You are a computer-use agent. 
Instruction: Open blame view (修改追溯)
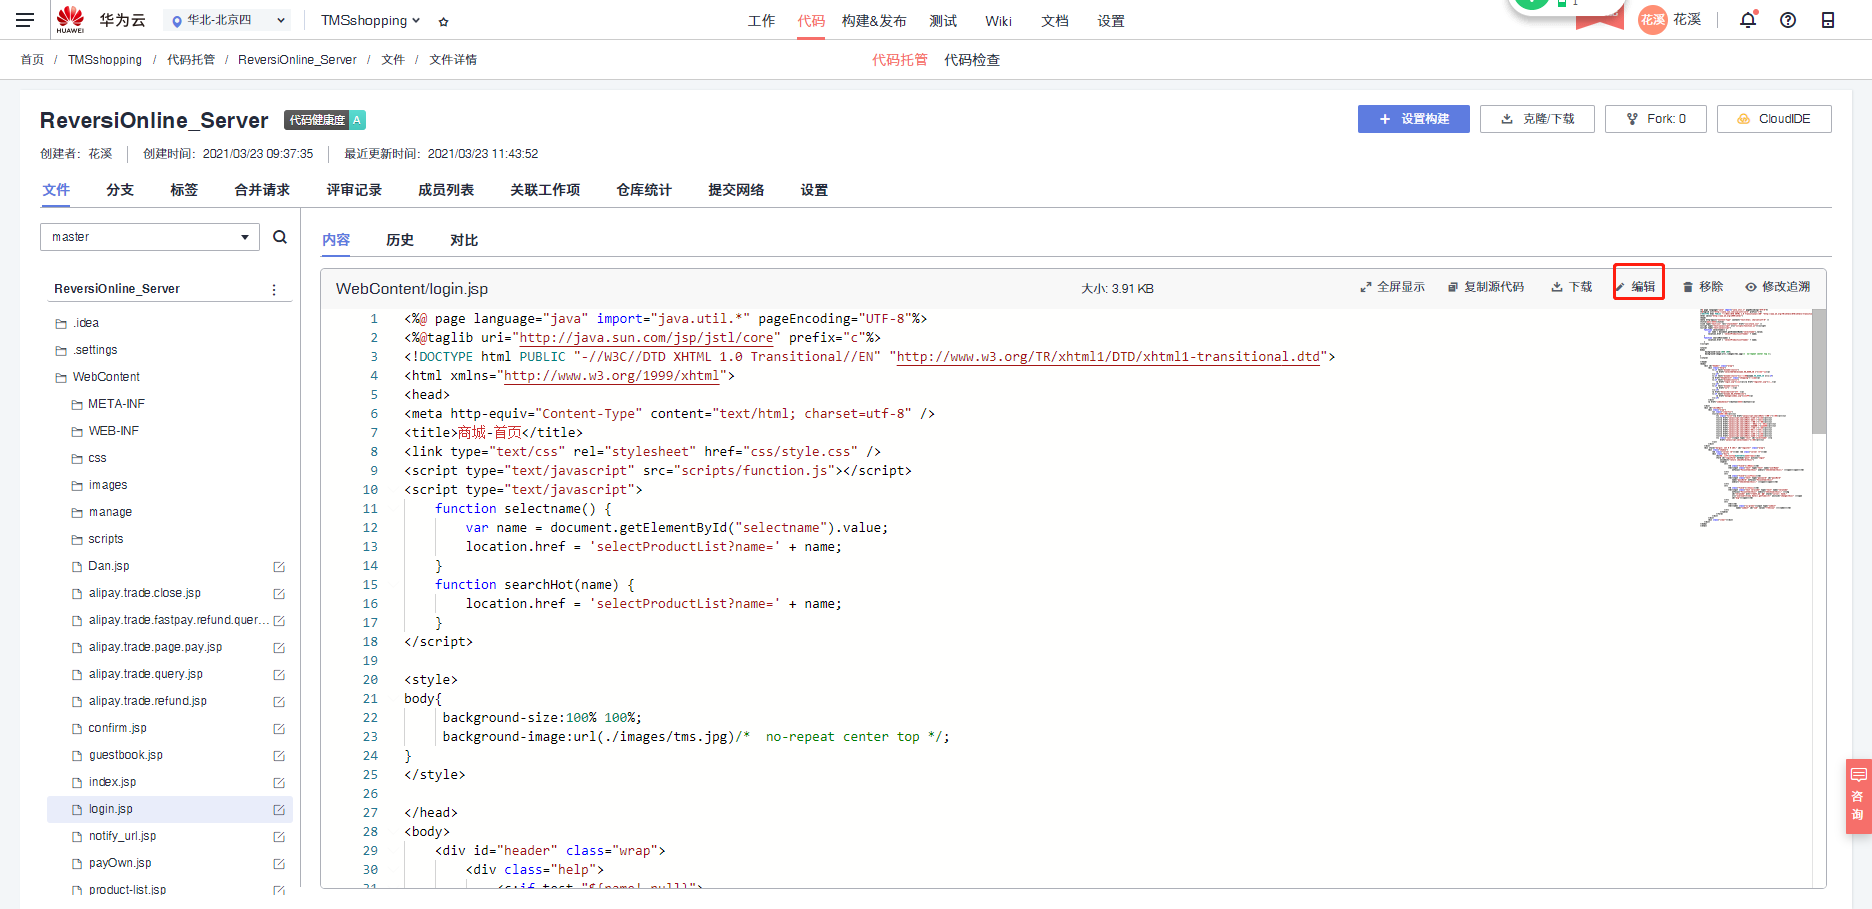[x=1778, y=287]
